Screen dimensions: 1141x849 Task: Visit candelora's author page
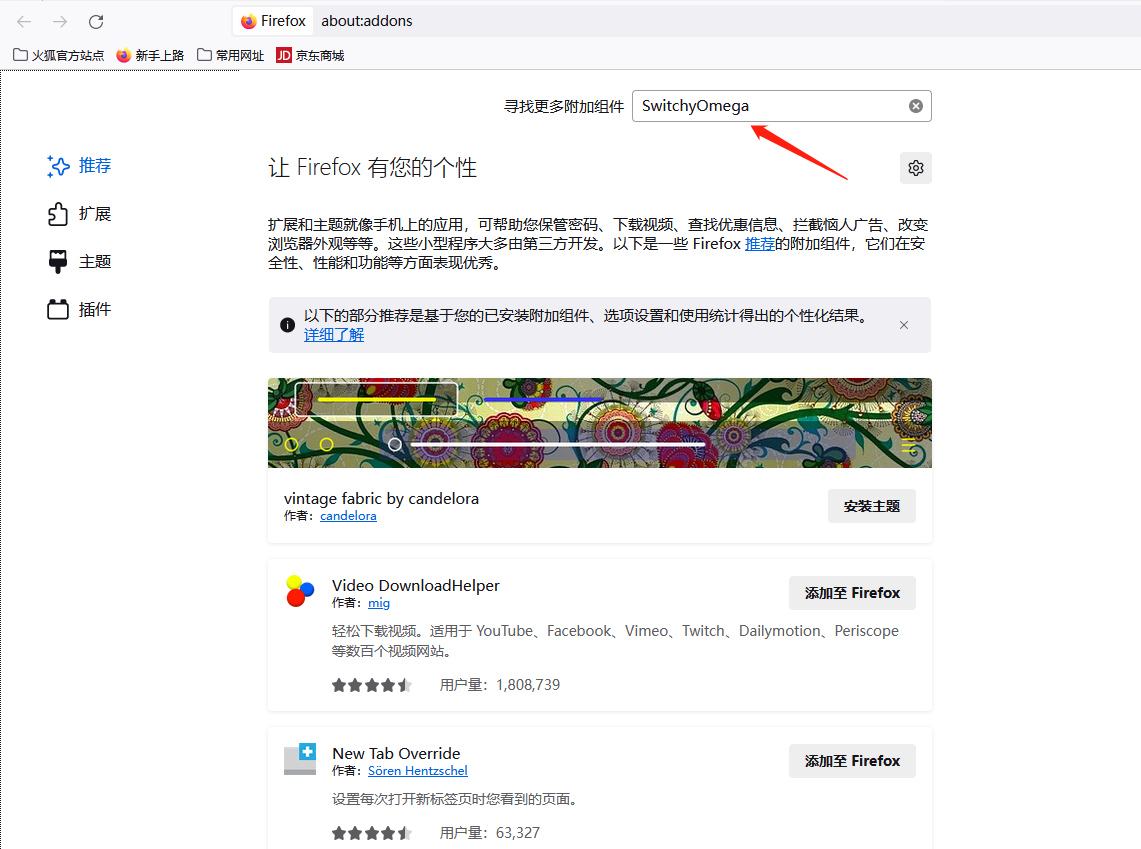tap(348, 515)
